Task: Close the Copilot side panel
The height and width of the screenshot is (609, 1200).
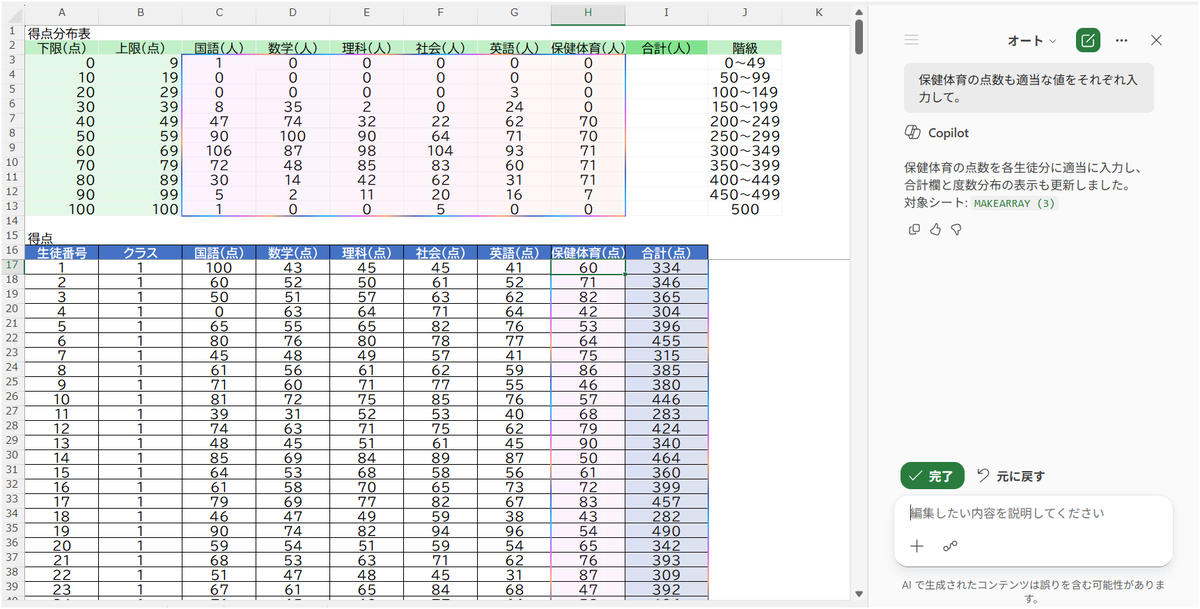Action: pos(1156,40)
